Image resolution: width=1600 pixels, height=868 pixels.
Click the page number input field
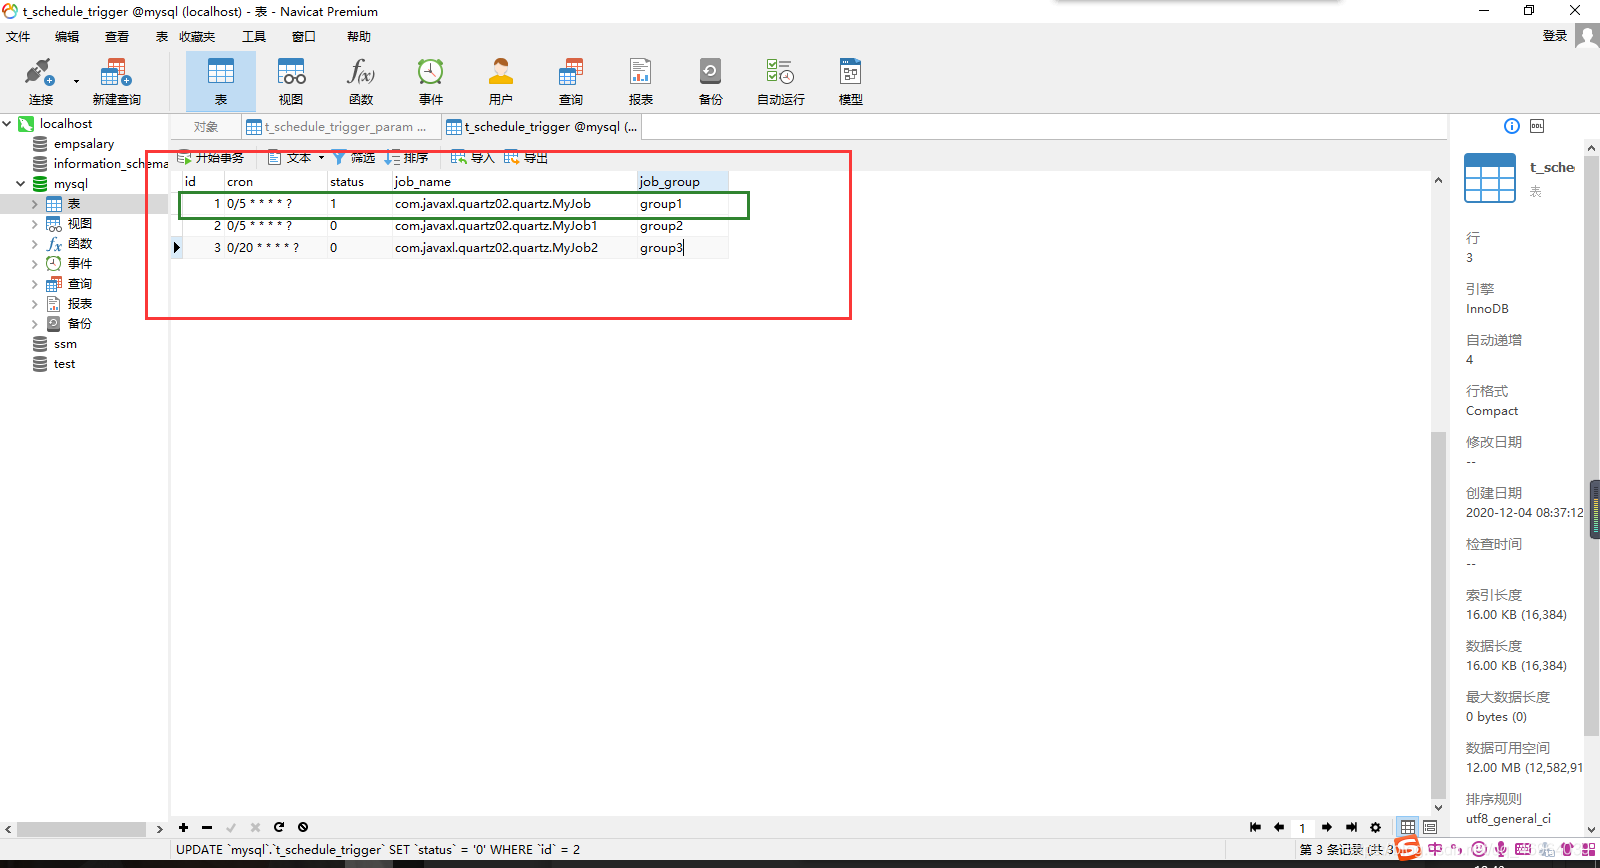click(x=1302, y=828)
